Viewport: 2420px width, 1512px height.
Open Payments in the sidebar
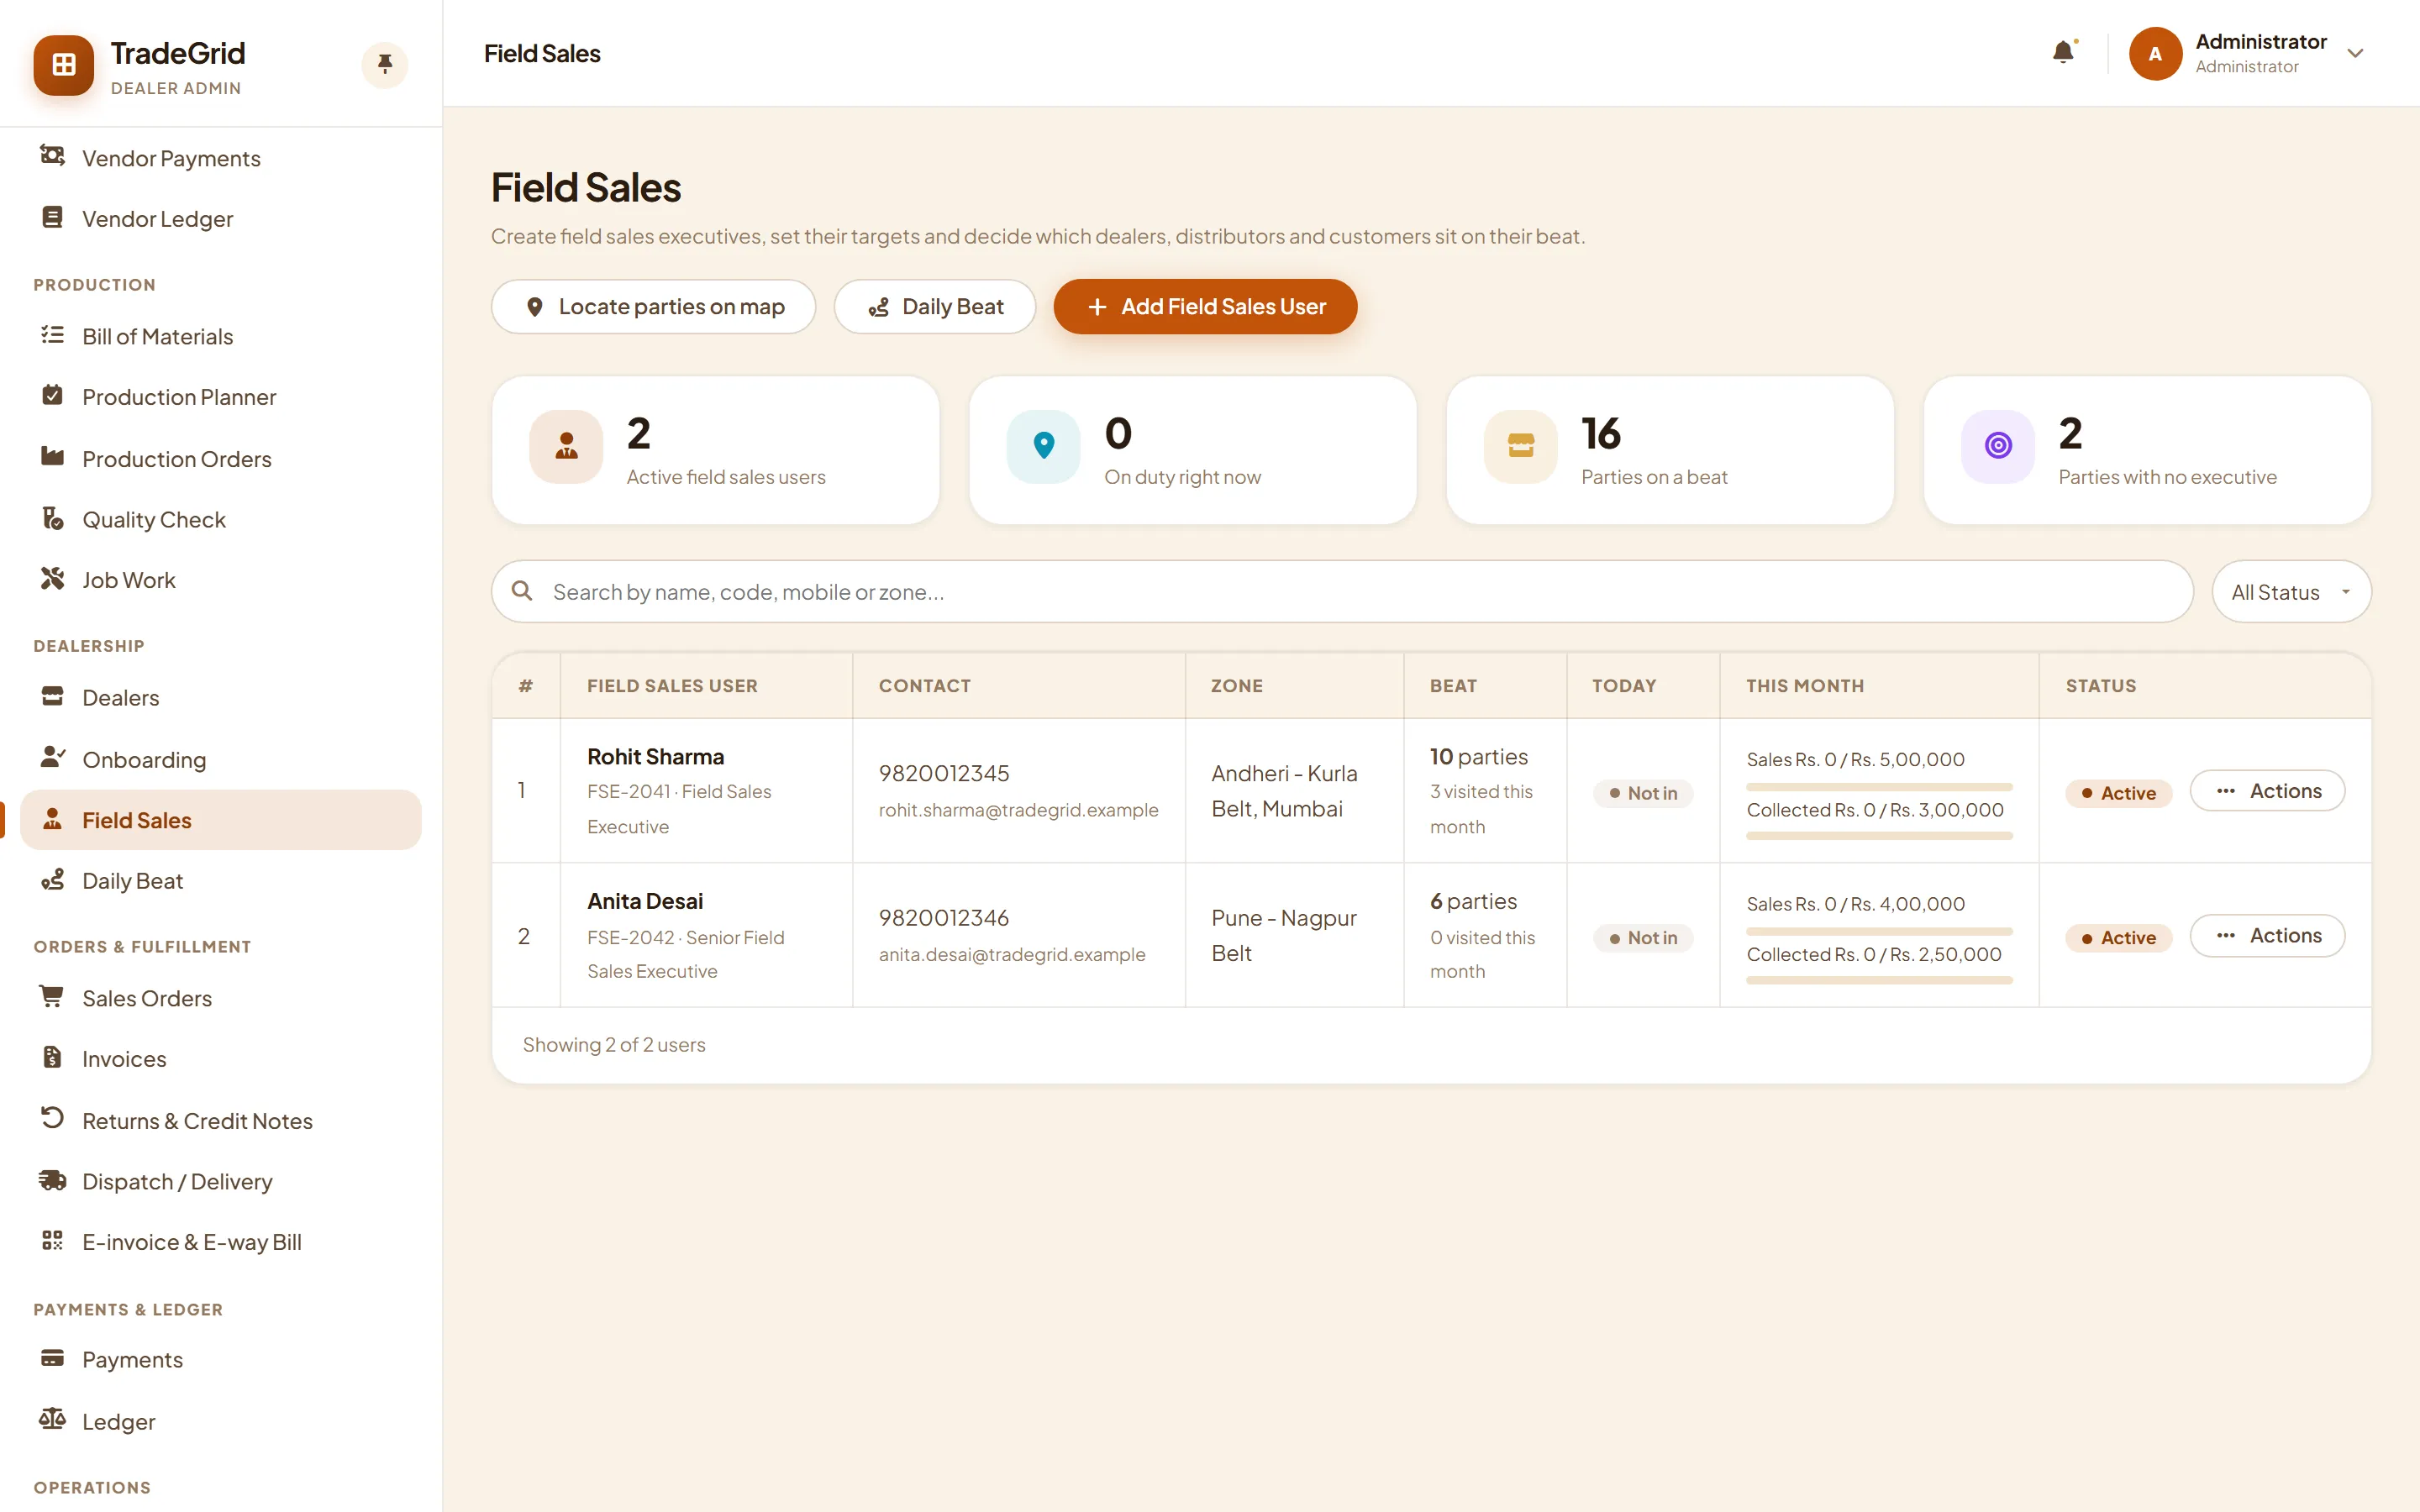click(220, 1360)
